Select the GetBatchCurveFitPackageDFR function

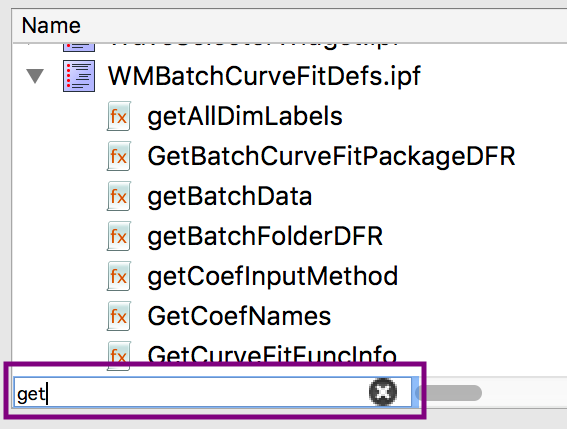coord(331,157)
